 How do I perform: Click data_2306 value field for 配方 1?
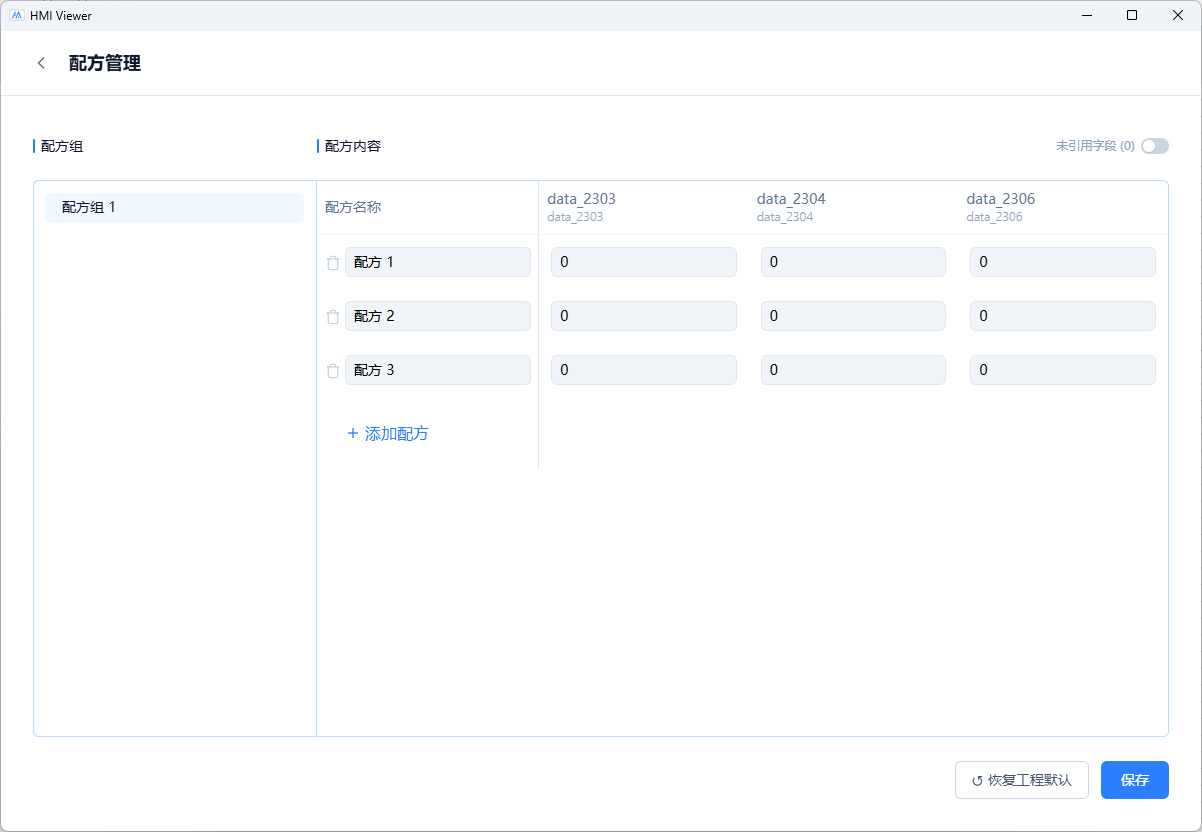[1063, 262]
